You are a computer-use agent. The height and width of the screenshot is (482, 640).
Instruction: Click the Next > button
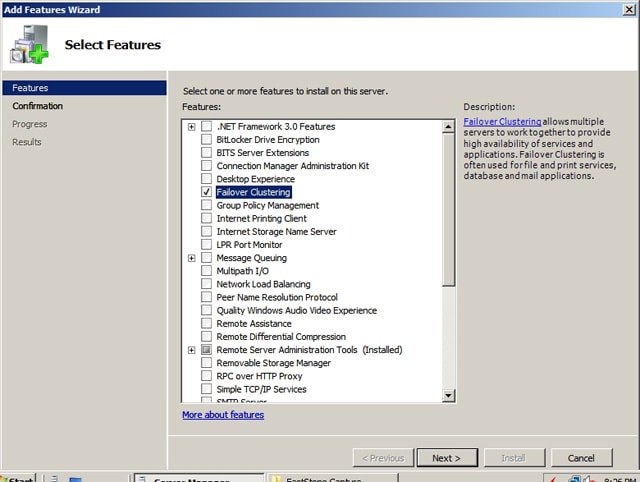tap(447, 458)
